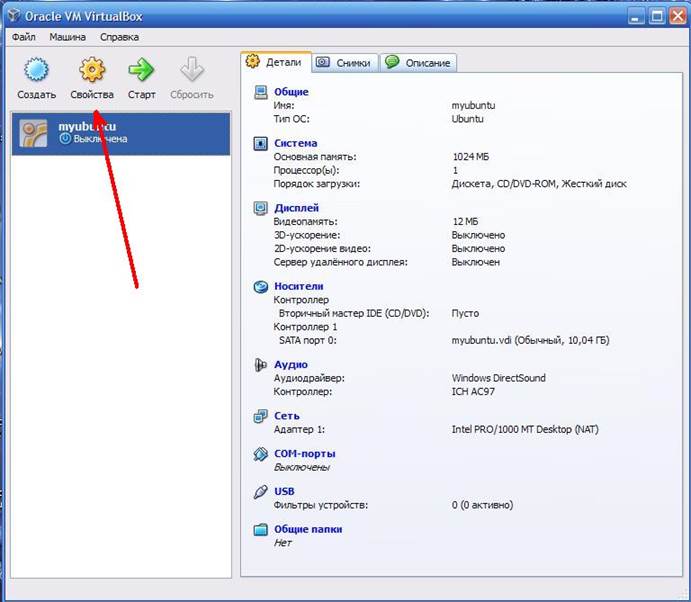
Task: Click the Носители disk icon
Action: click(260, 286)
